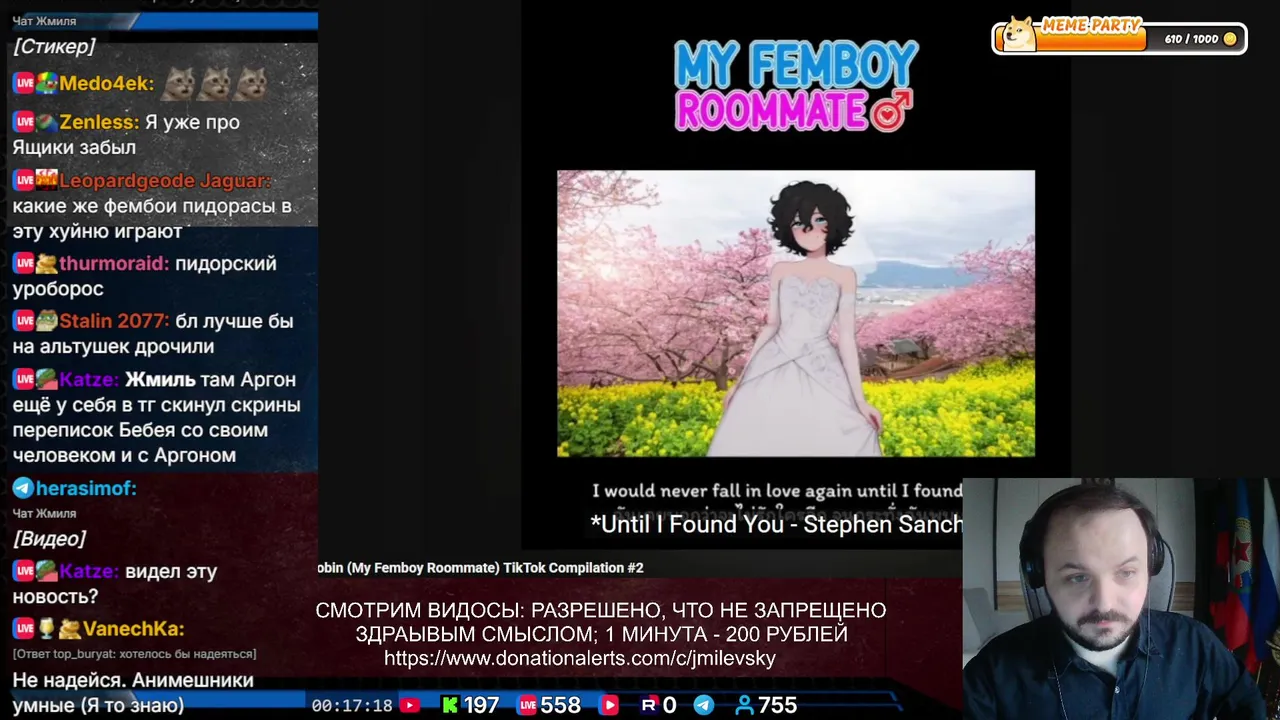Image resolution: width=1280 pixels, height=720 pixels.
Task: Click the streamer webcam feed
Action: (x=1121, y=599)
